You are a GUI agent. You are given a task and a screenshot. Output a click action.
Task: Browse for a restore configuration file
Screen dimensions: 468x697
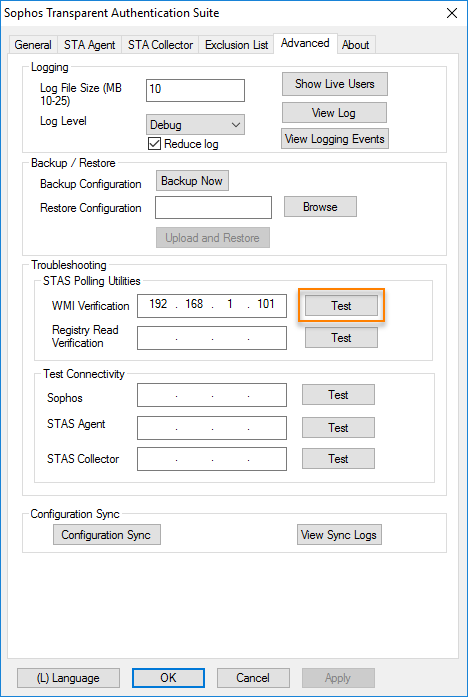320,207
